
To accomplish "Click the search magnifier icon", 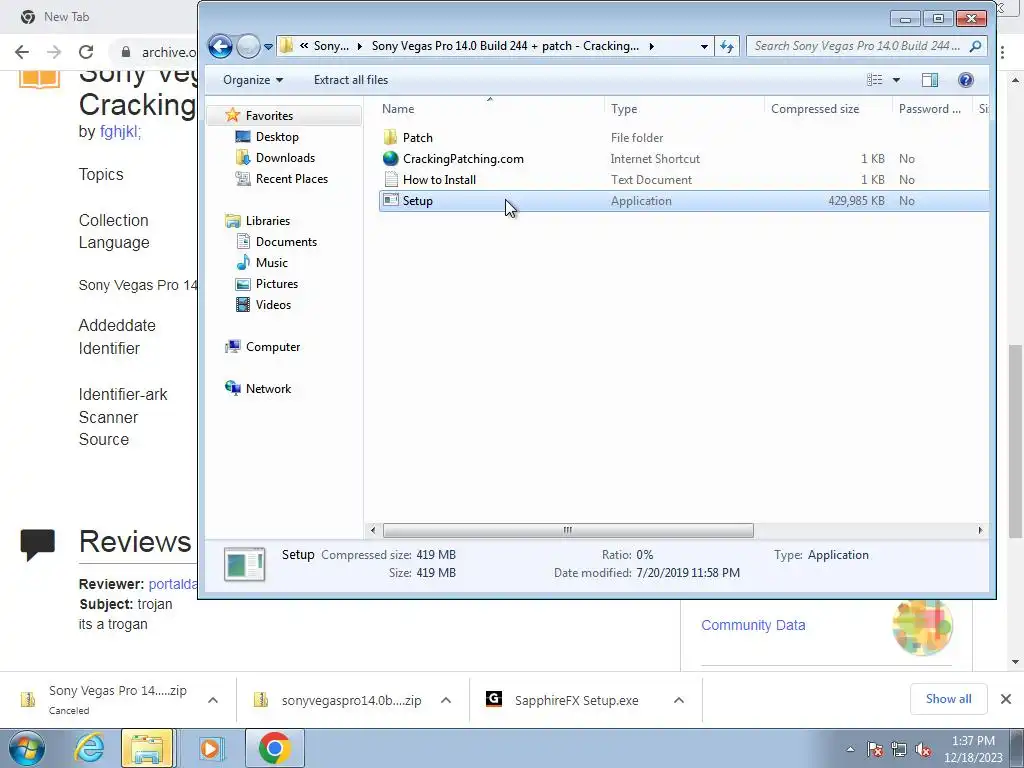I will tap(976, 46).
